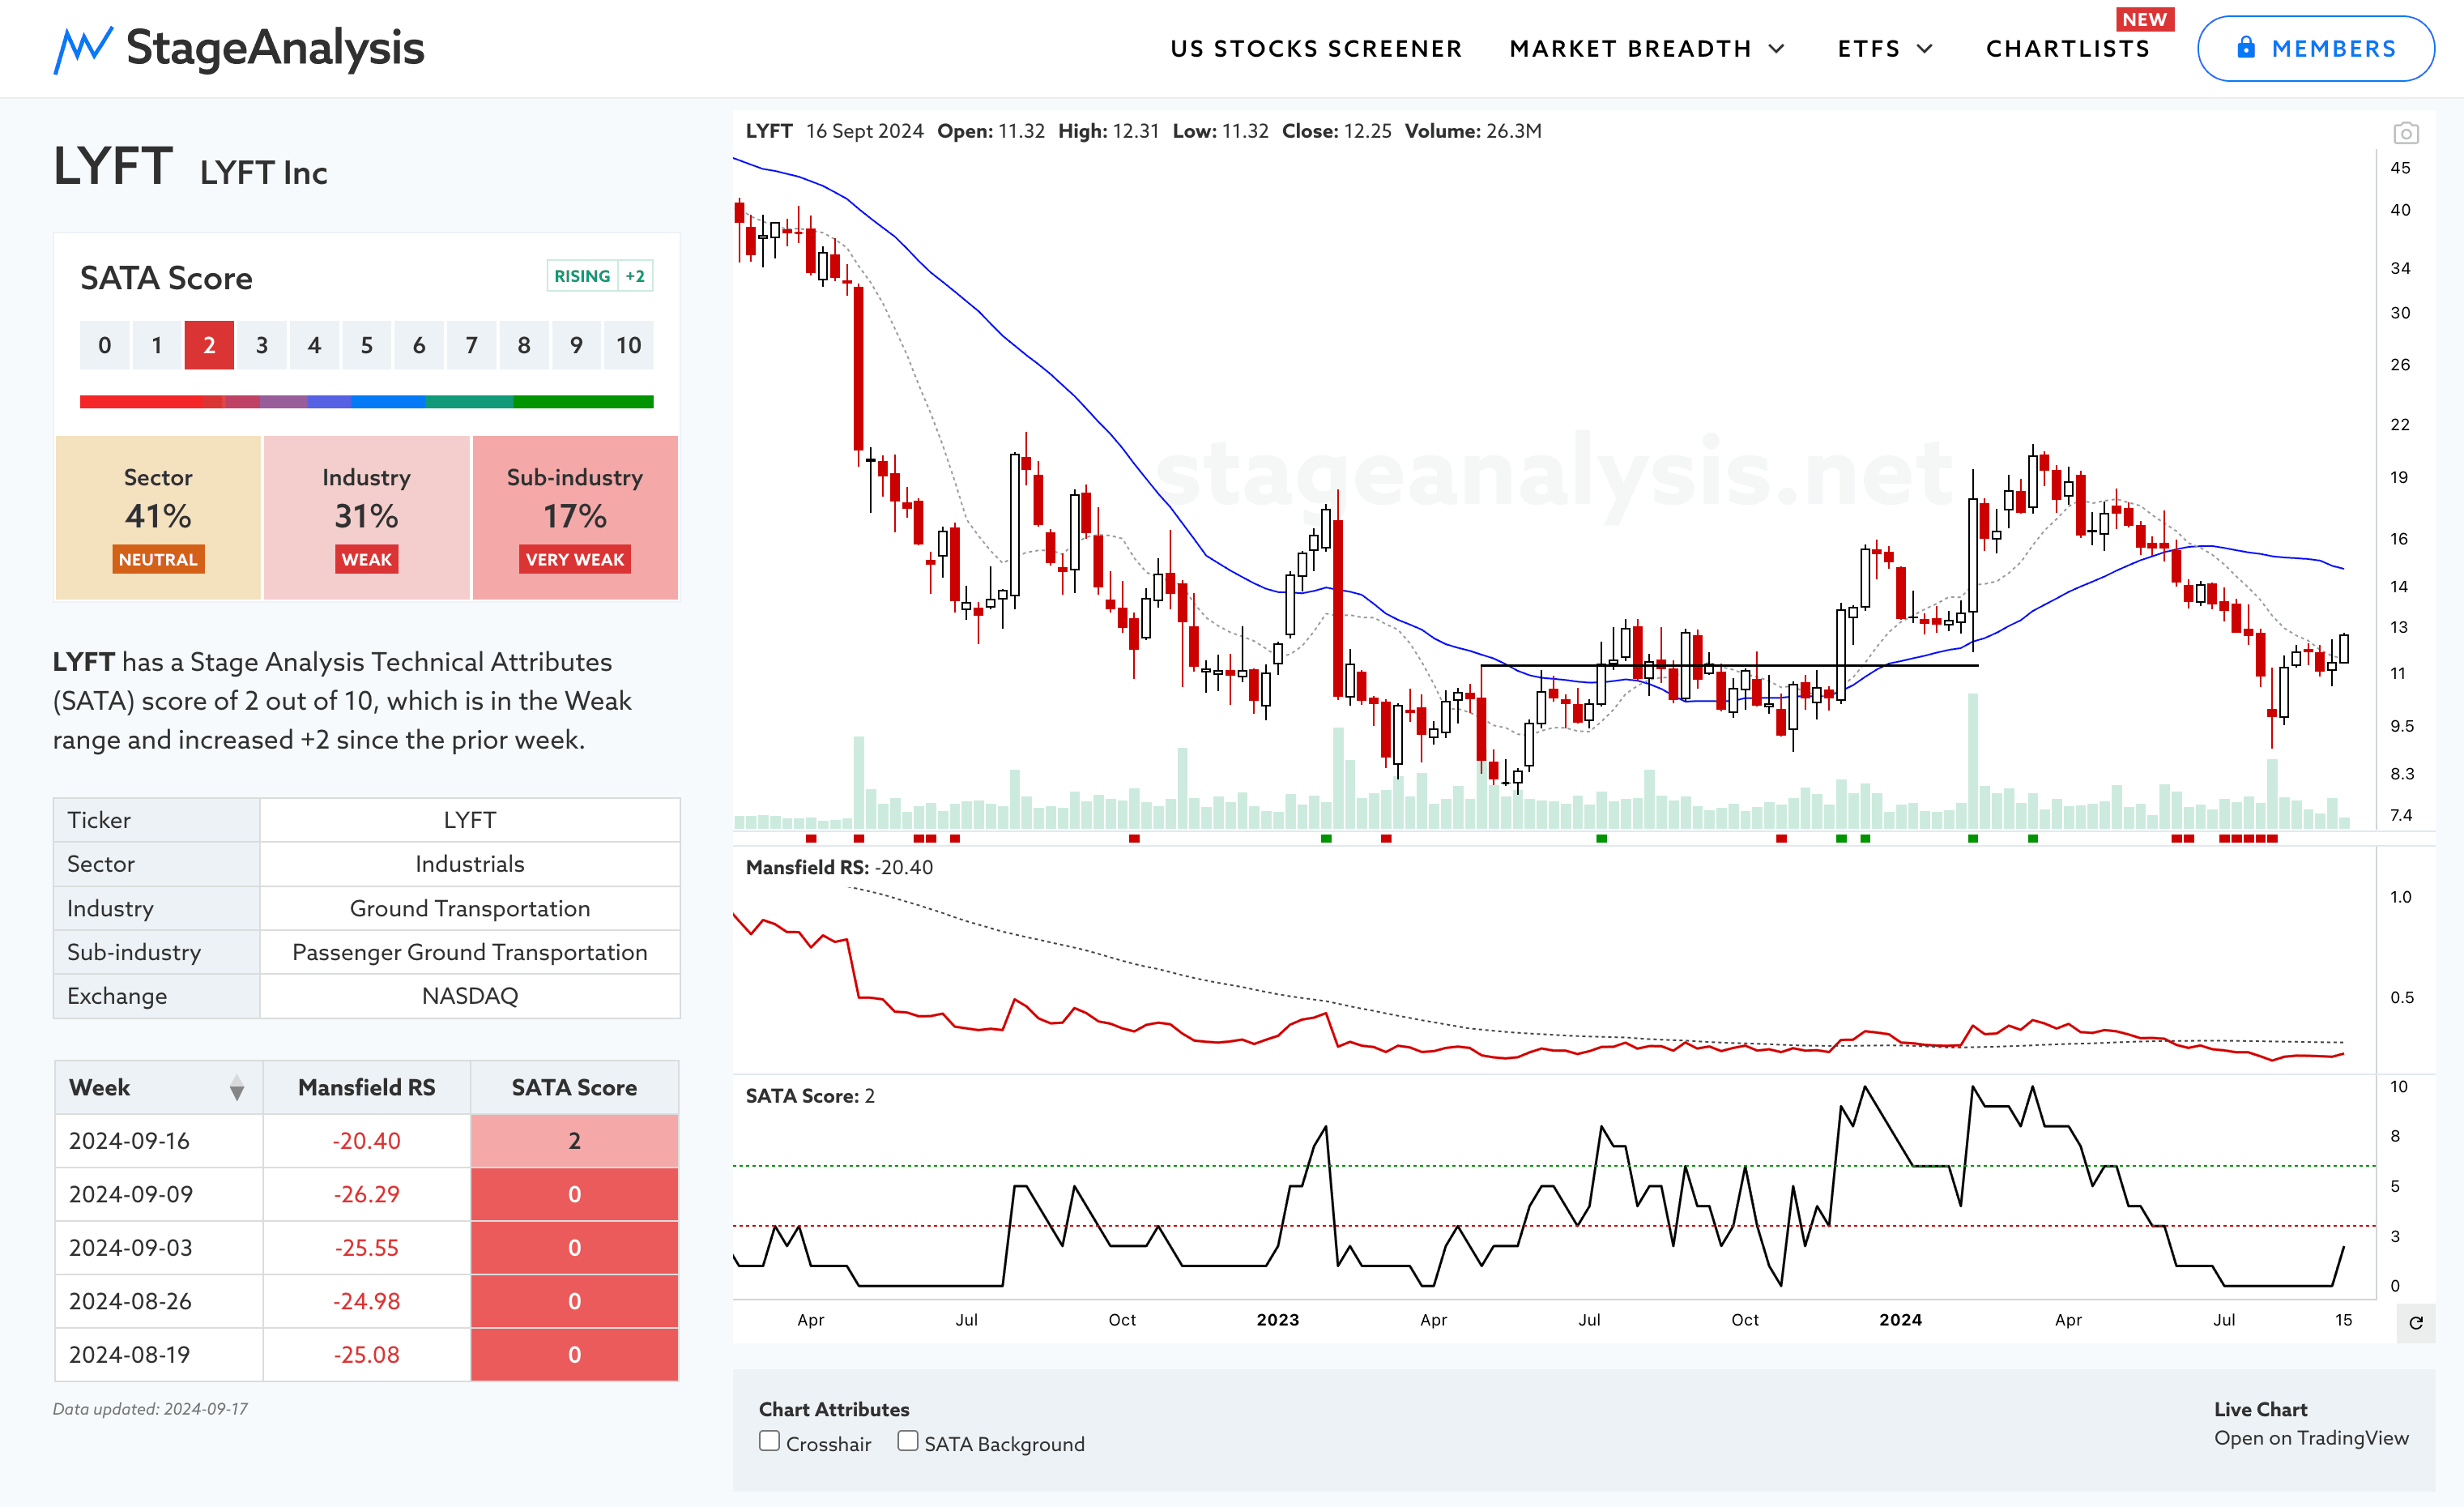This screenshot has width=2464, height=1507.
Task: Click the LYFT ticker cell in table
Action: 470,820
